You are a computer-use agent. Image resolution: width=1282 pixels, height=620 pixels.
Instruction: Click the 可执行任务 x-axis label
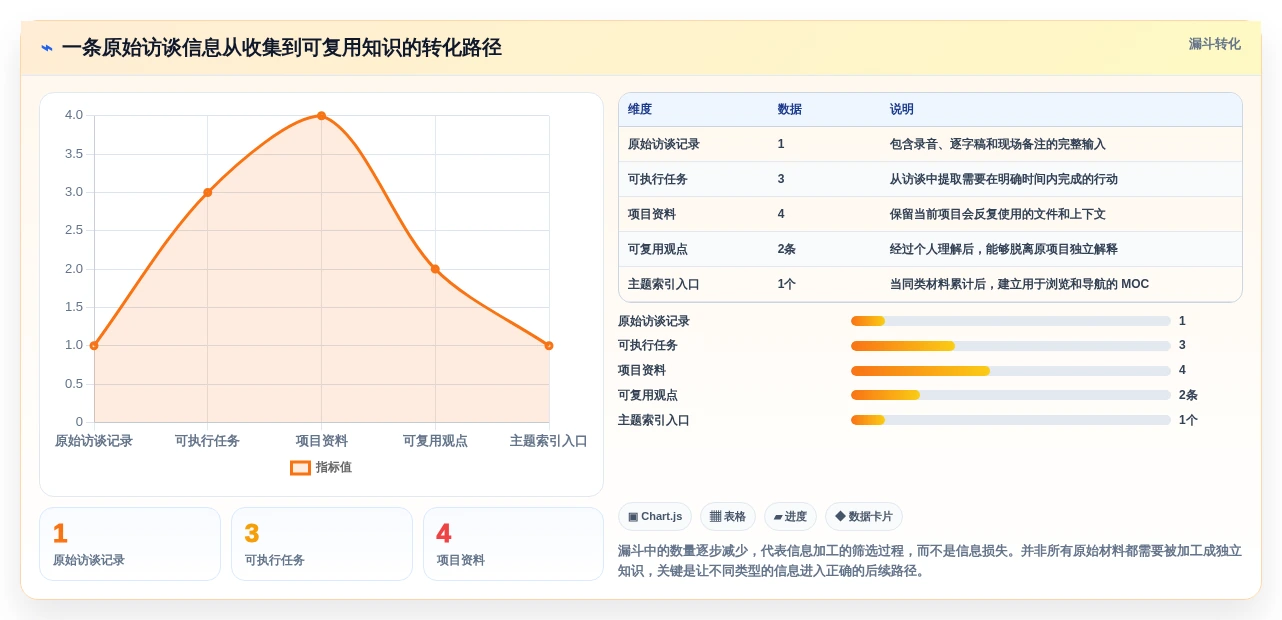pos(207,441)
